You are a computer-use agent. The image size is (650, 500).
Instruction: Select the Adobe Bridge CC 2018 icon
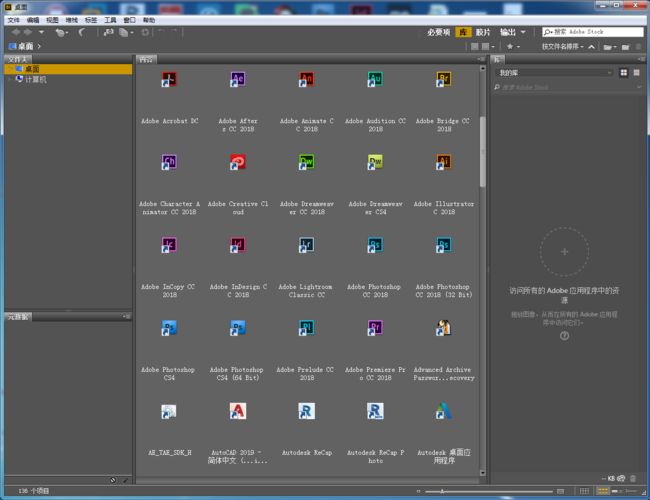[x=444, y=79]
